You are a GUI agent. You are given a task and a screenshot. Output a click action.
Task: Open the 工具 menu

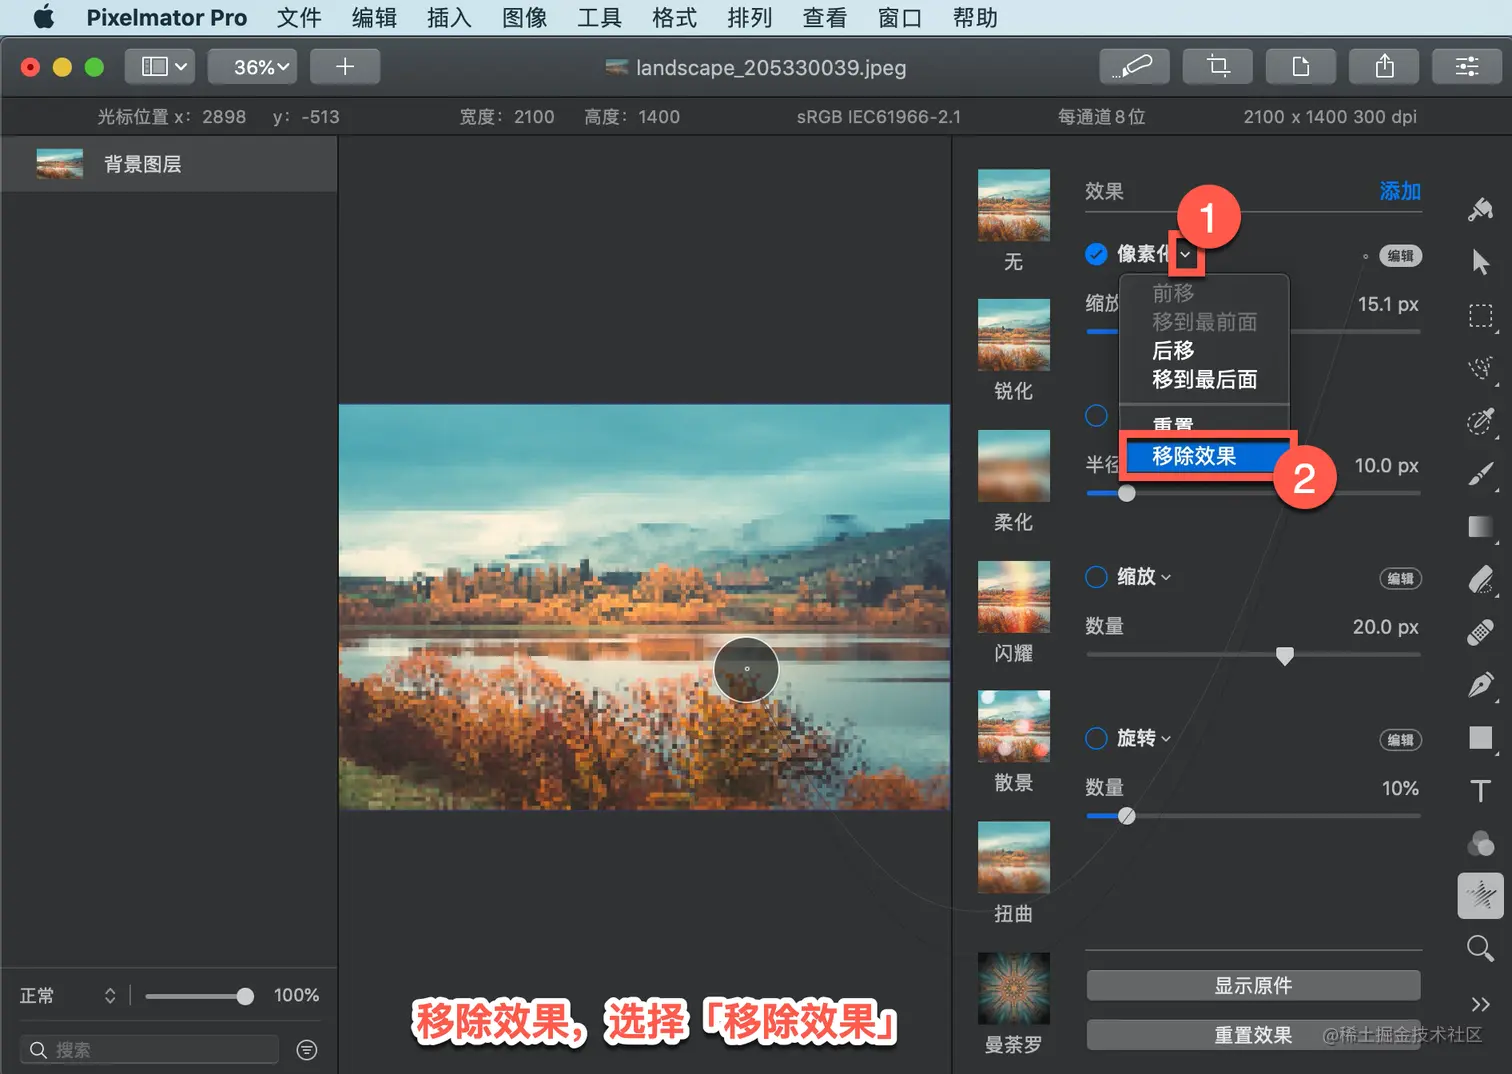click(x=599, y=17)
